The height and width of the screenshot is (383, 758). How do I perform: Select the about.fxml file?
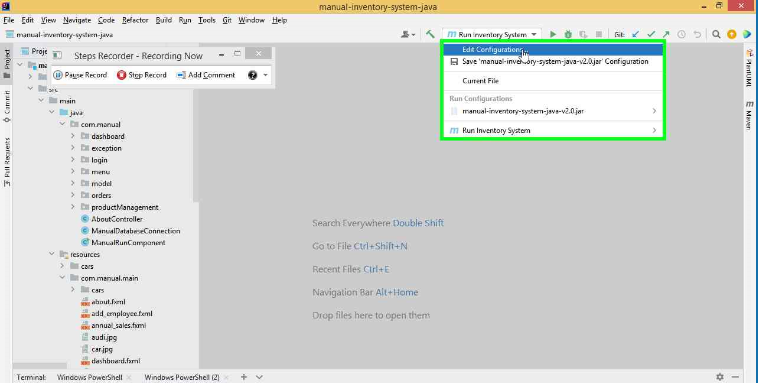(108, 301)
